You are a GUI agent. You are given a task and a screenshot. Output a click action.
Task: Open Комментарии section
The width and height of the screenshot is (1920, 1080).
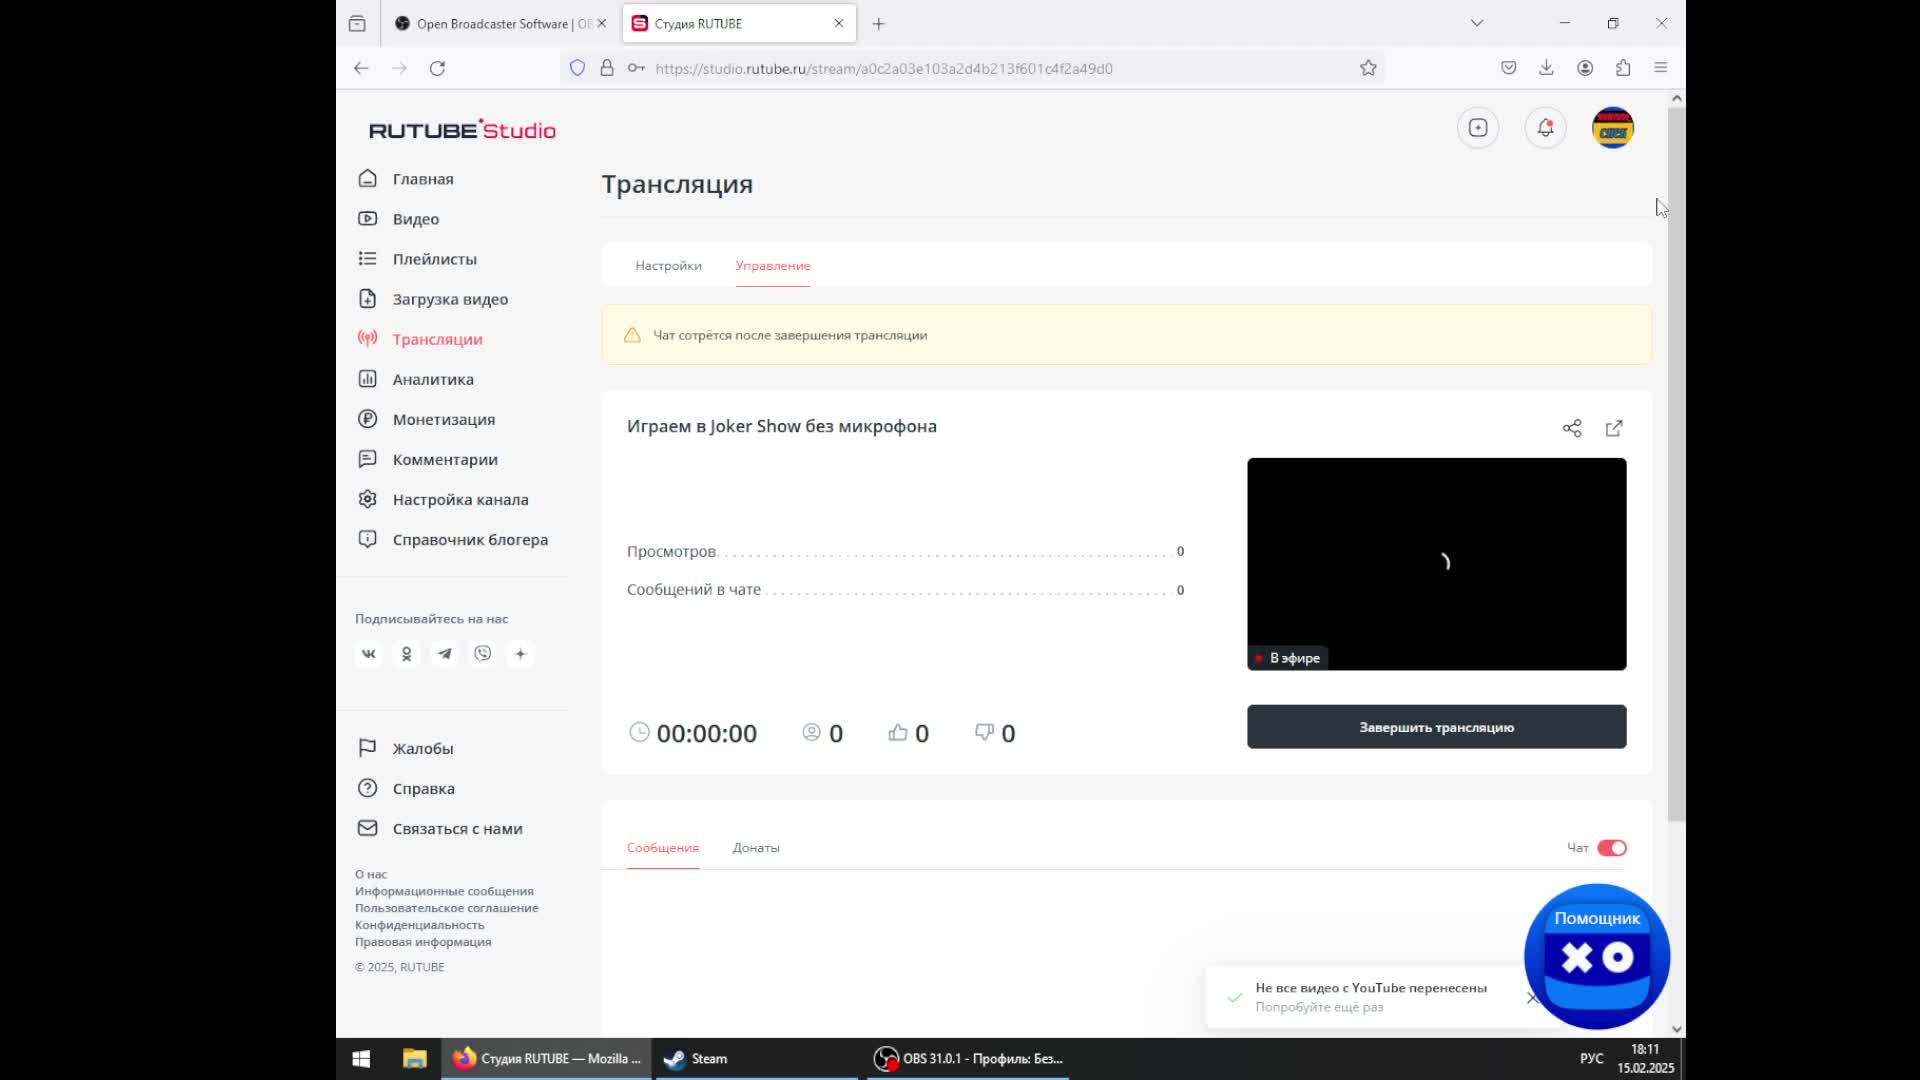click(x=428, y=459)
